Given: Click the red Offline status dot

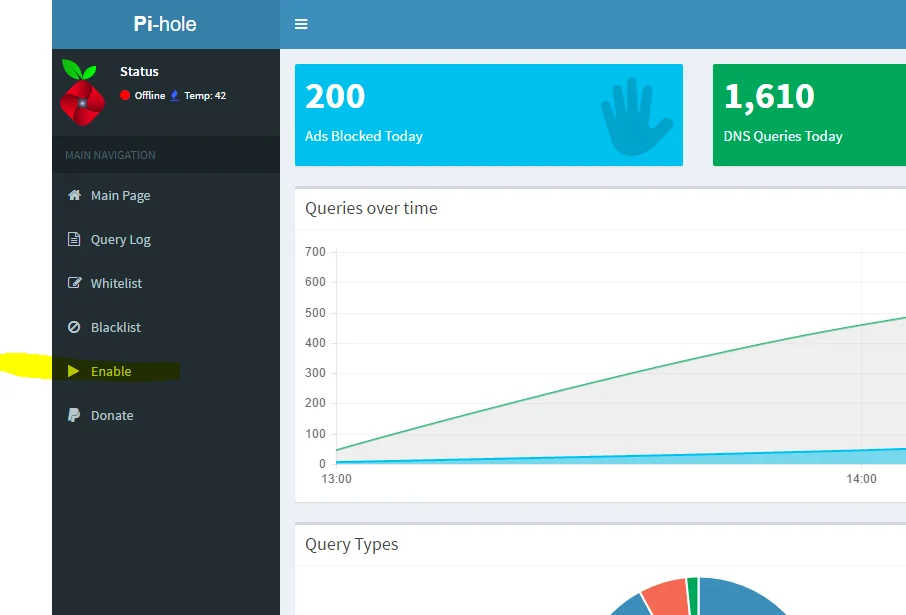Looking at the screenshot, I should (x=125, y=95).
